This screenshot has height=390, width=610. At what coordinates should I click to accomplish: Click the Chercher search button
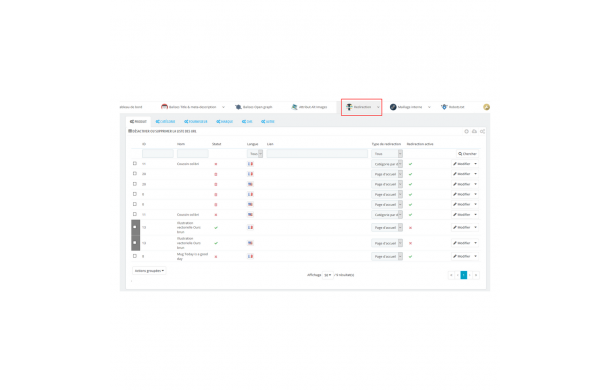point(467,154)
